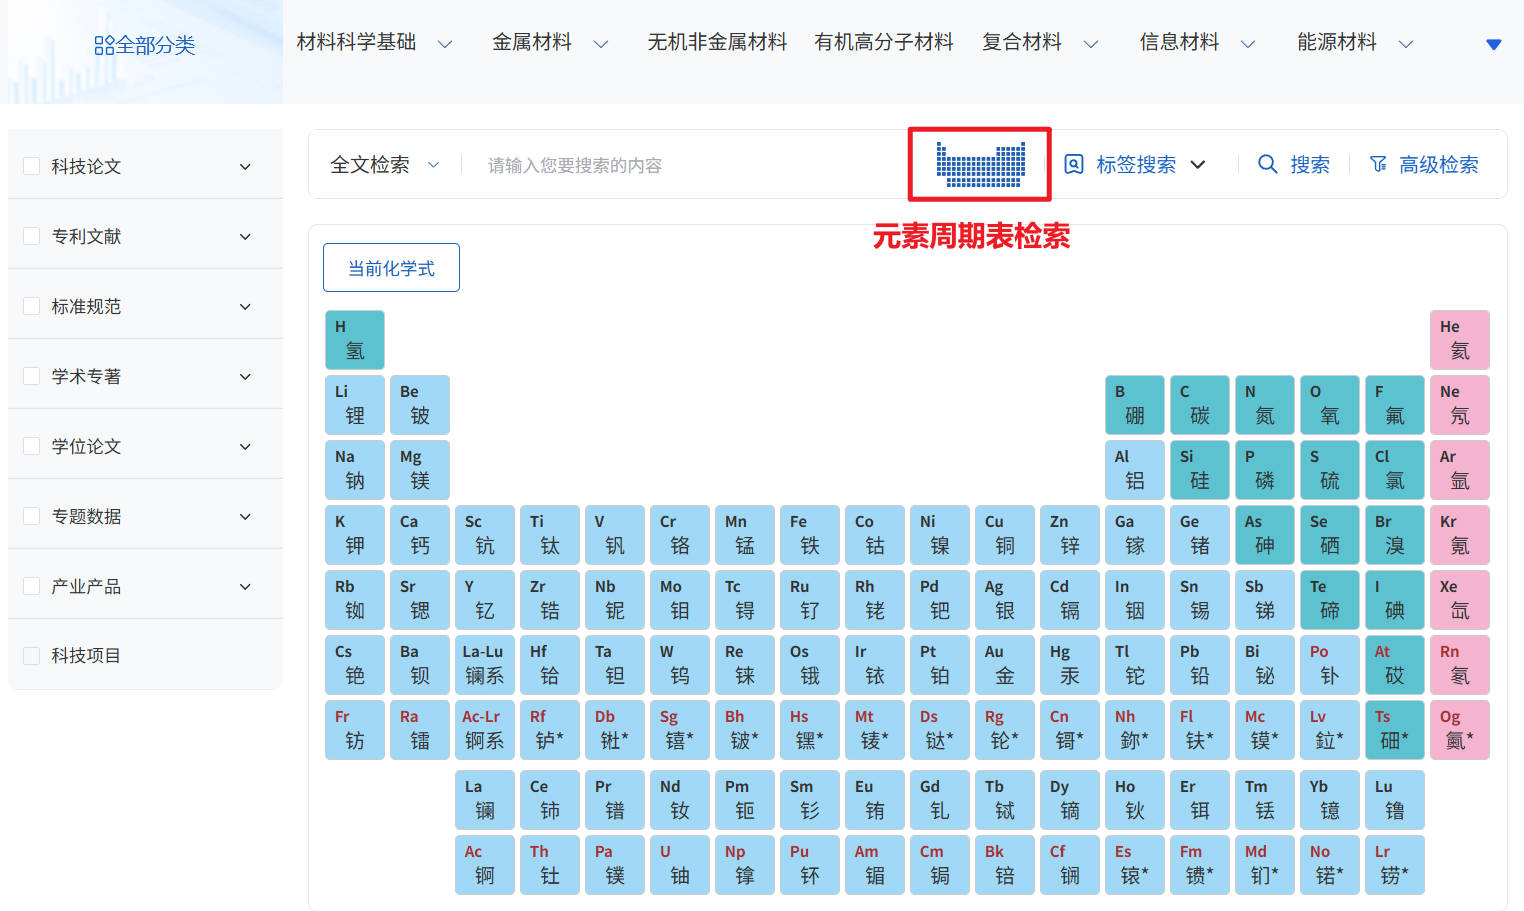This screenshot has height=911, width=1524.
Task: Open 高级检索 via the funnel icon
Action: tap(1378, 164)
